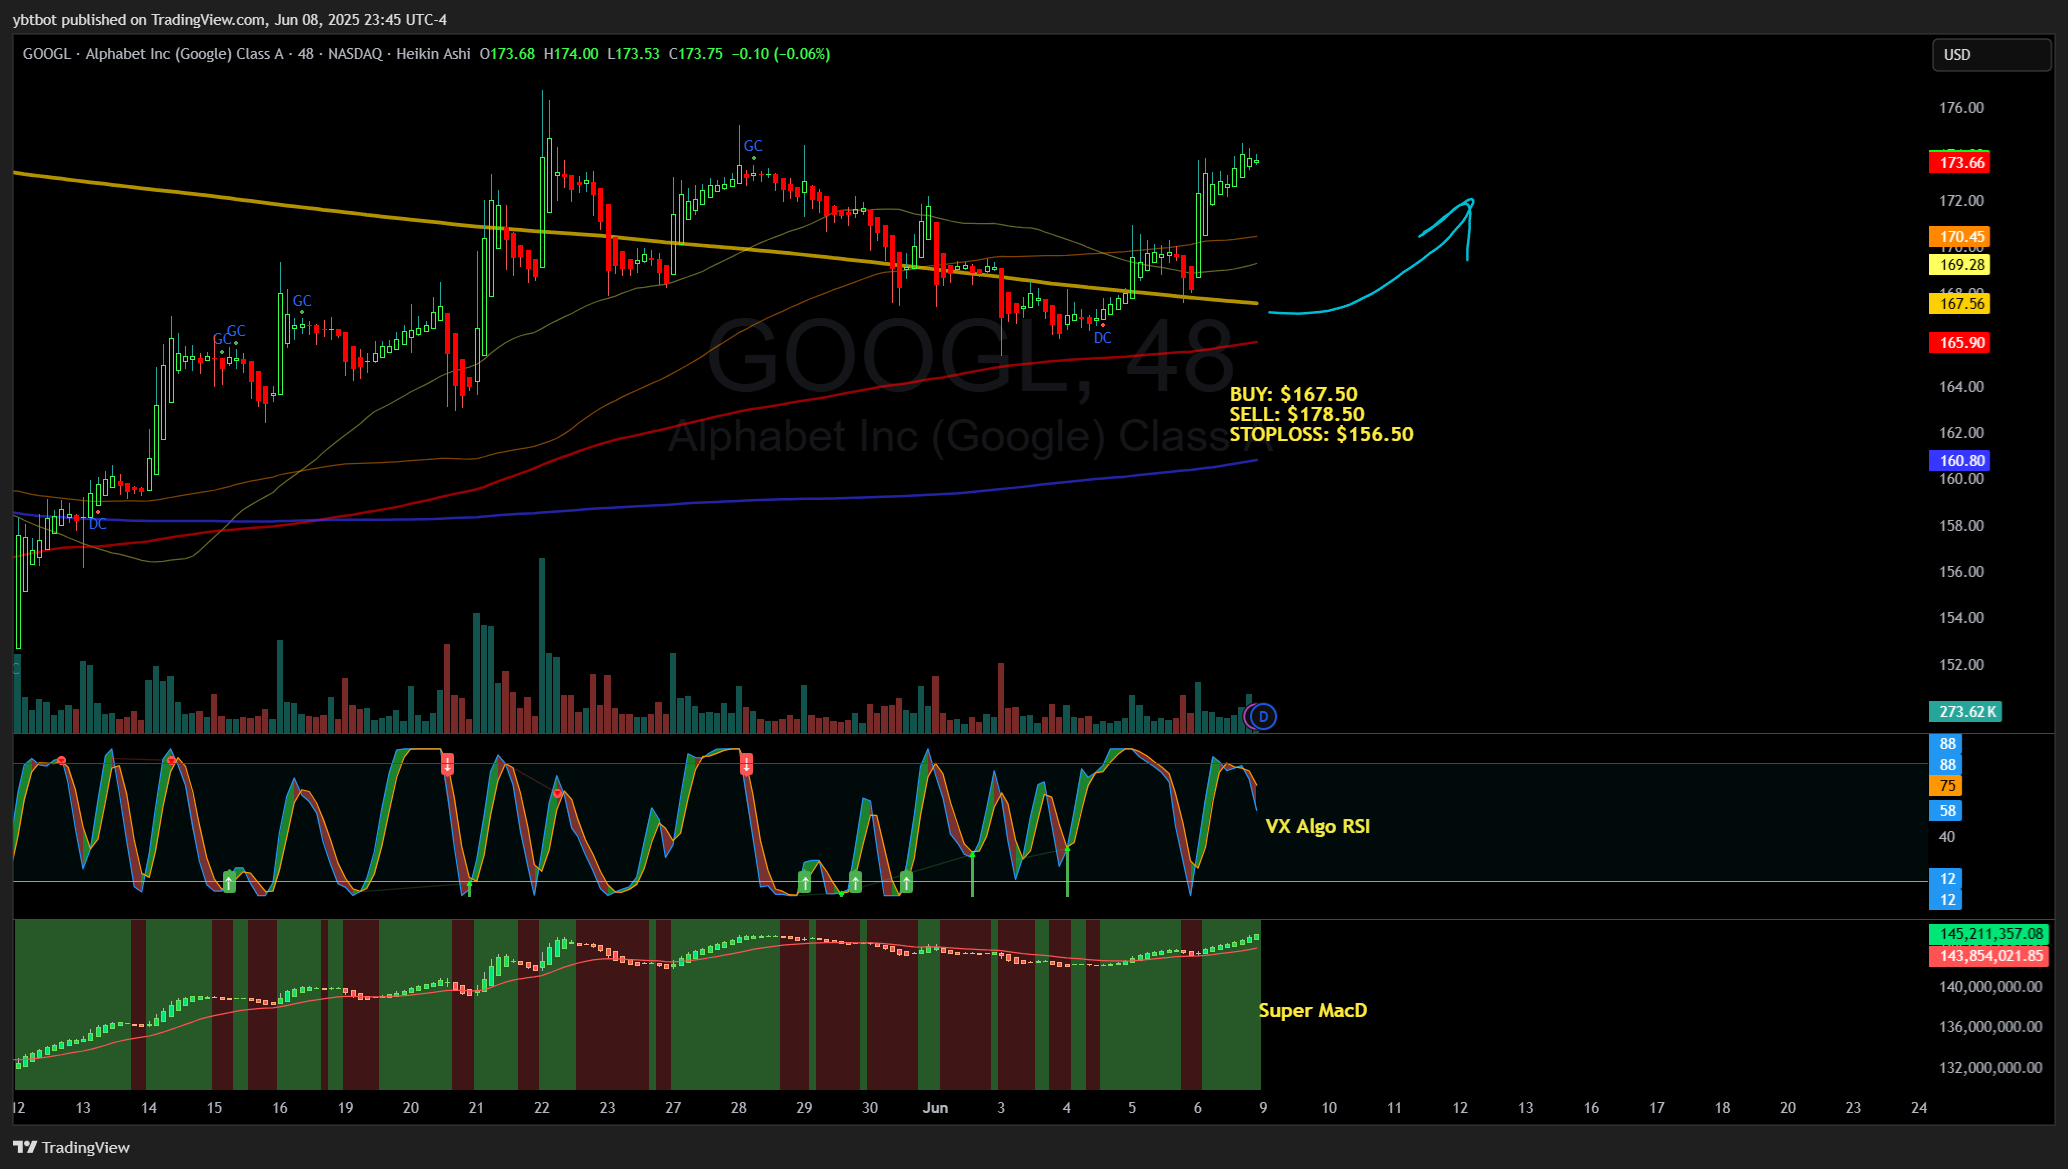Open the USD currency selector
This screenshot has height=1169, width=2068.
coord(1990,55)
